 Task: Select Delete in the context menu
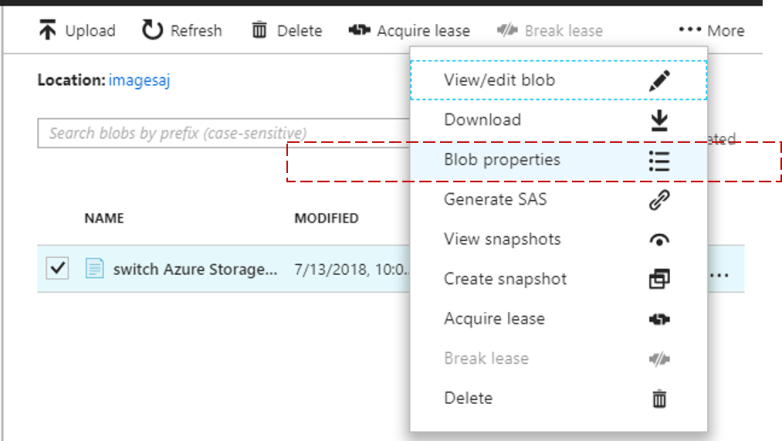(x=468, y=398)
